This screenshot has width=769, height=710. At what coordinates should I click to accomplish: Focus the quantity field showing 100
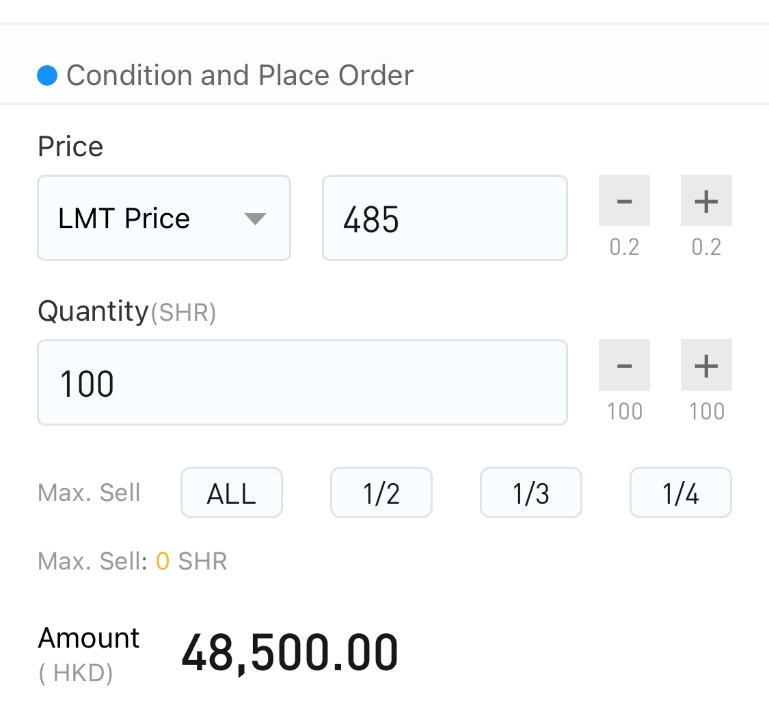coord(303,382)
